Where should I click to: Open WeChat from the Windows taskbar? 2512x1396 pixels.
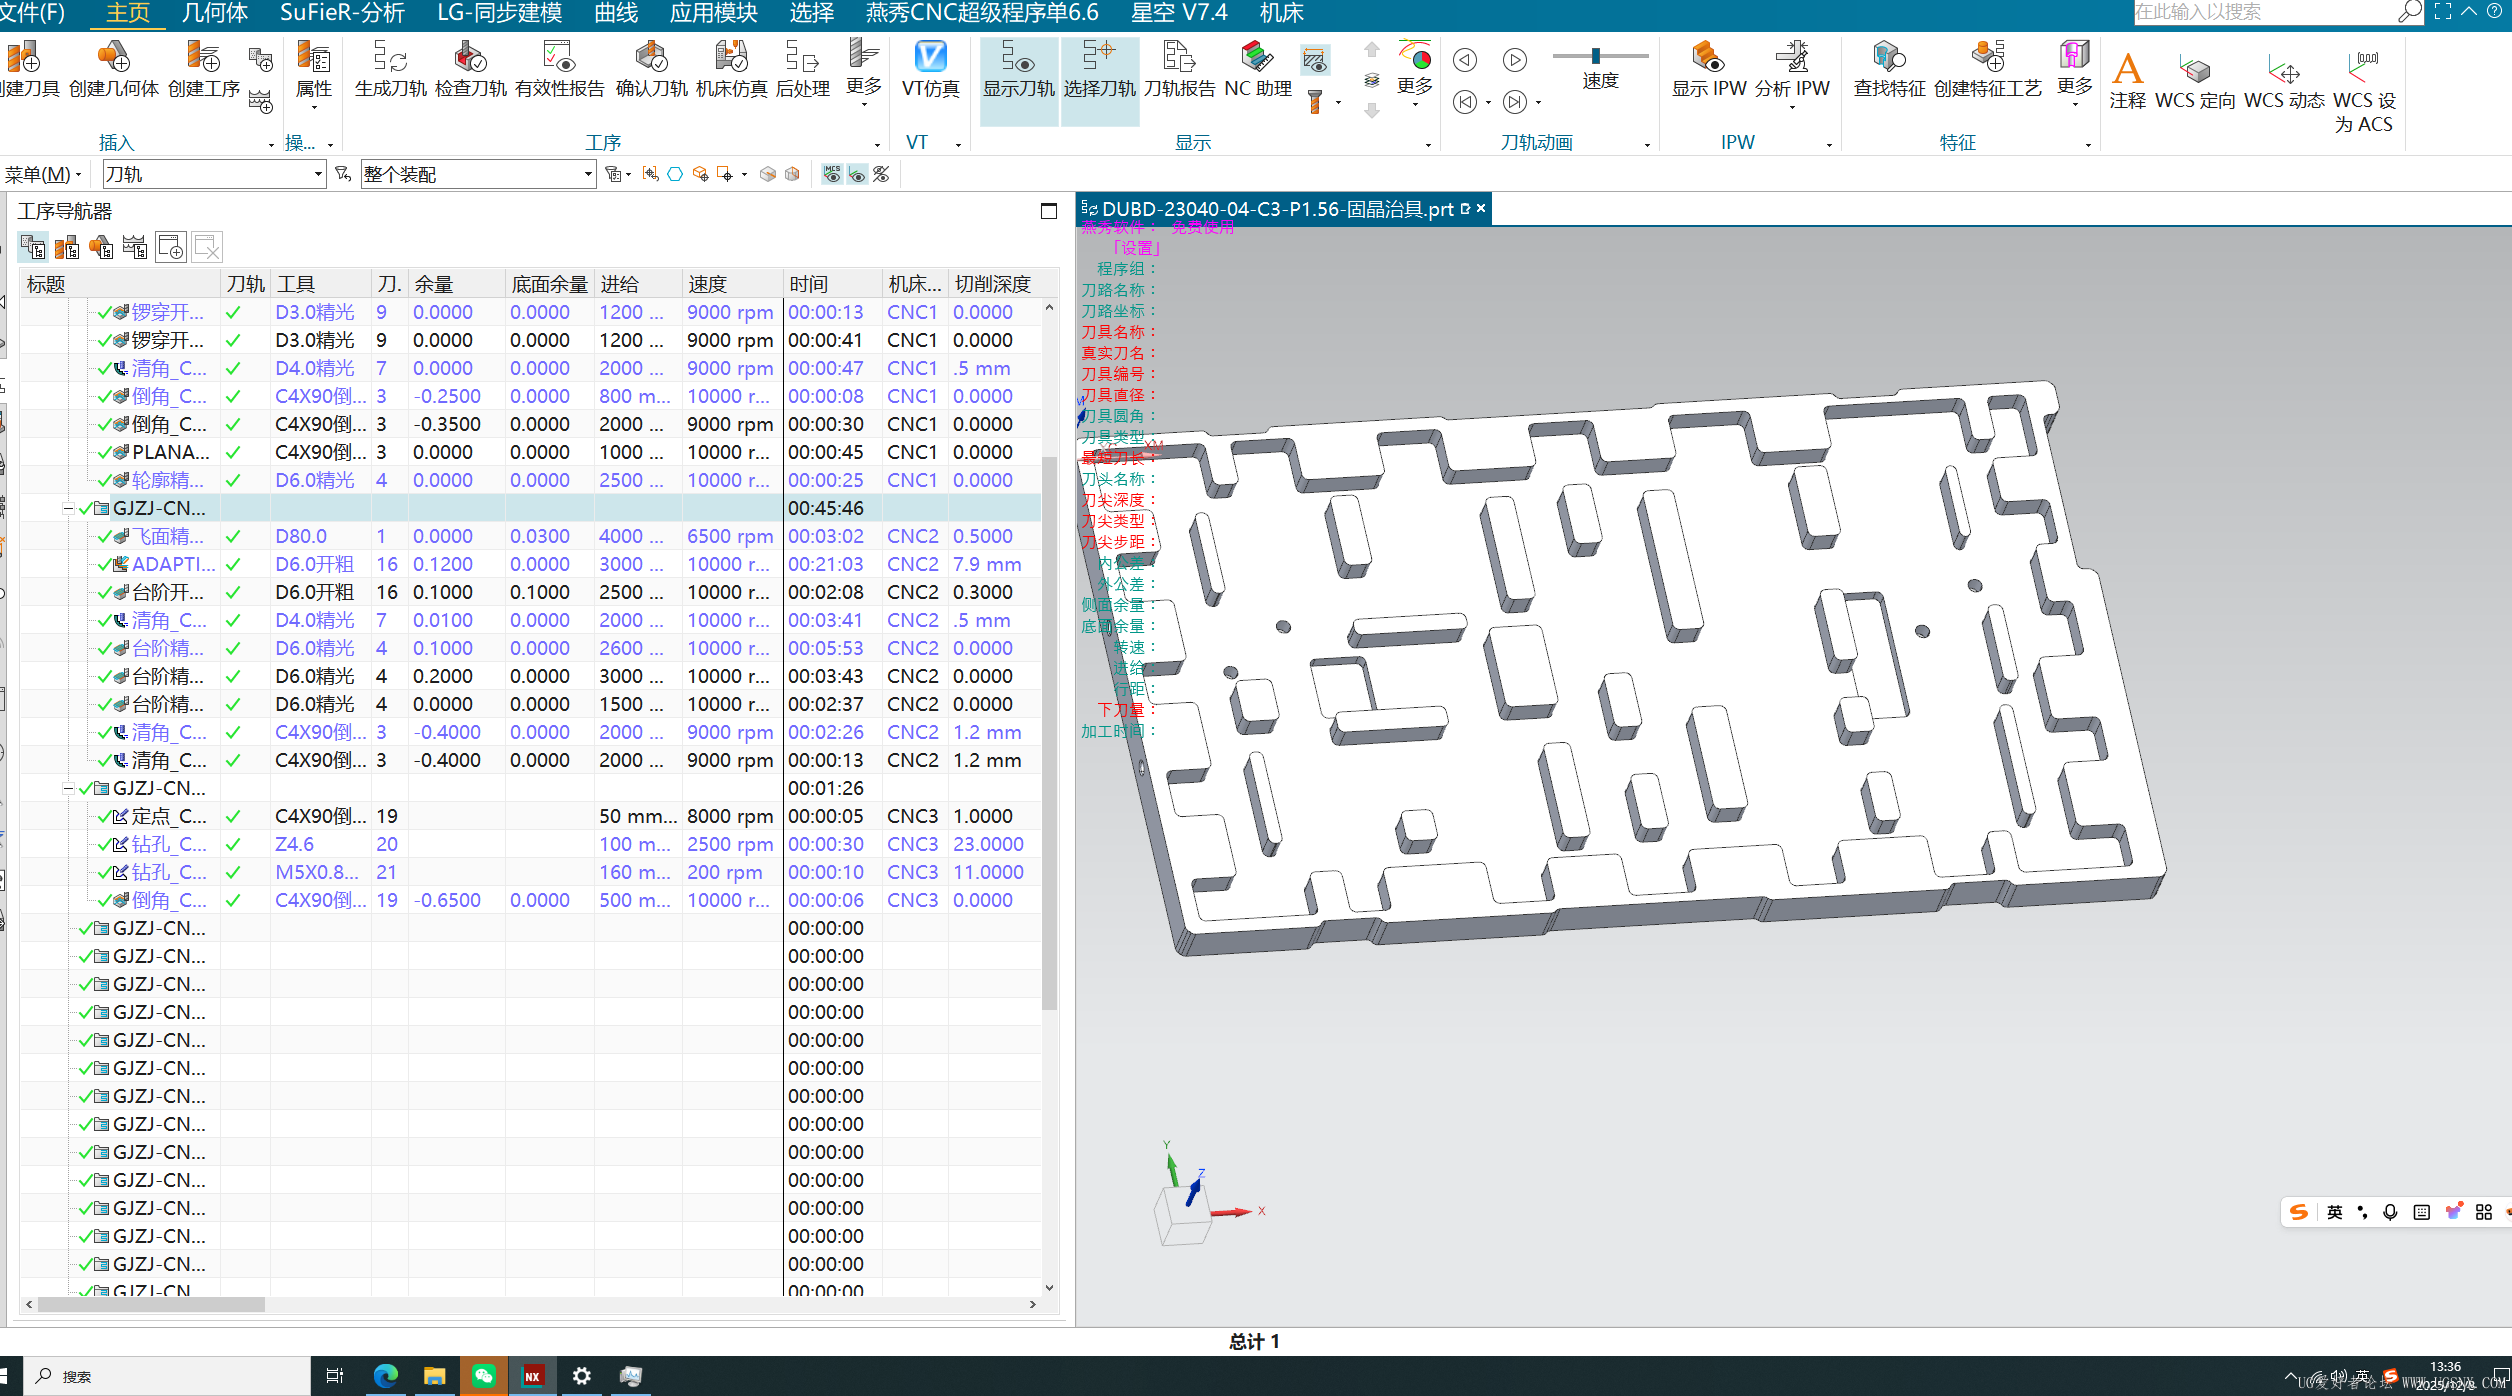pyautogui.click(x=483, y=1376)
